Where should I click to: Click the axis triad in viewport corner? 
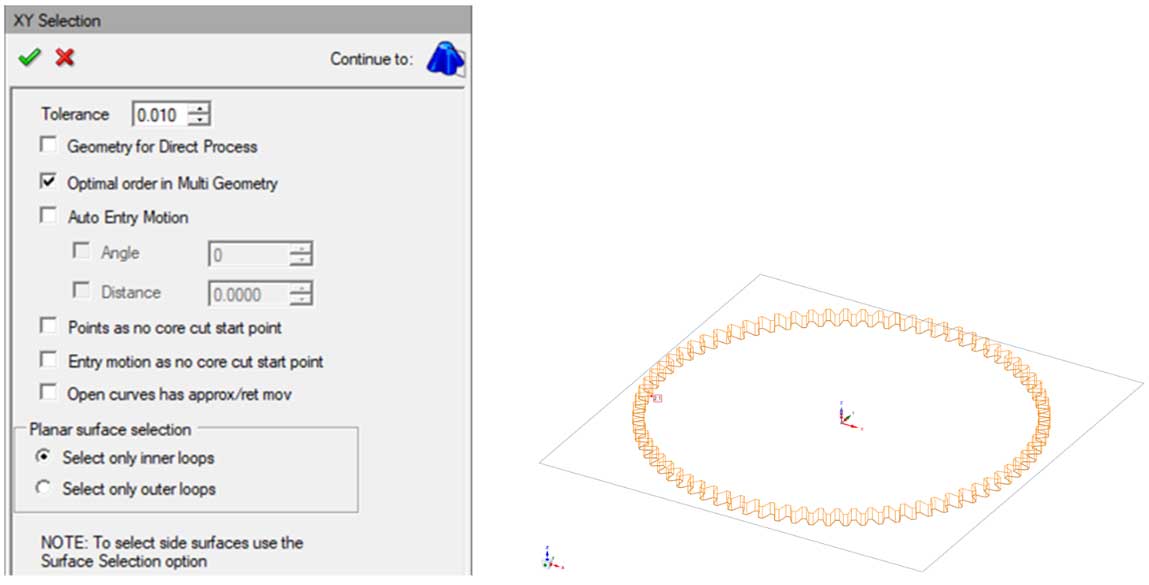click(x=547, y=558)
